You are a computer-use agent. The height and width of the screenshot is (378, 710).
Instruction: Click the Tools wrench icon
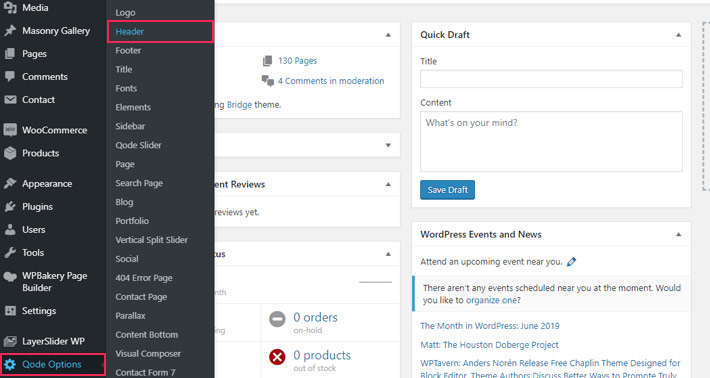coord(10,253)
